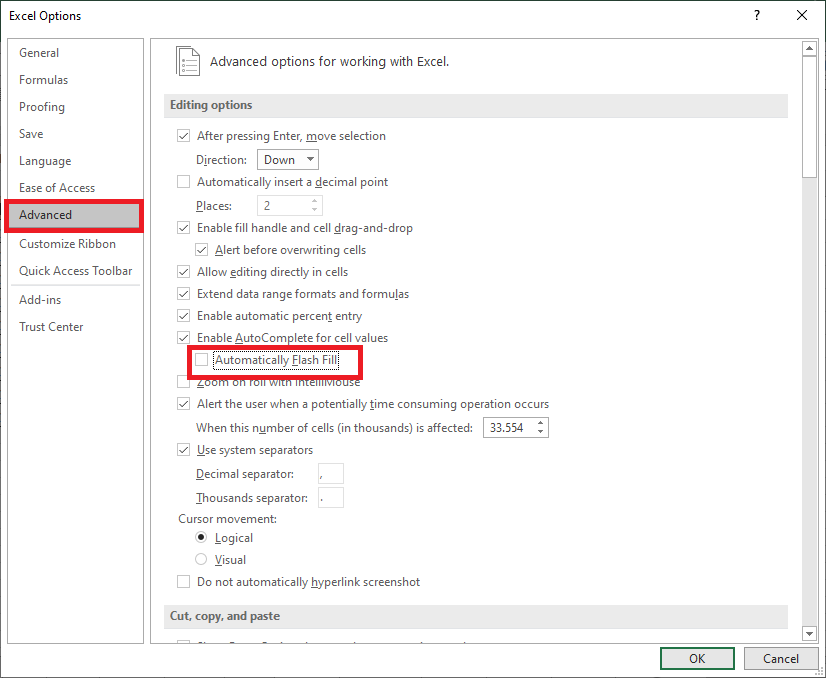This screenshot has height=678, width=826.
Task: Click the Cancel button
Action: coord(781,659)
